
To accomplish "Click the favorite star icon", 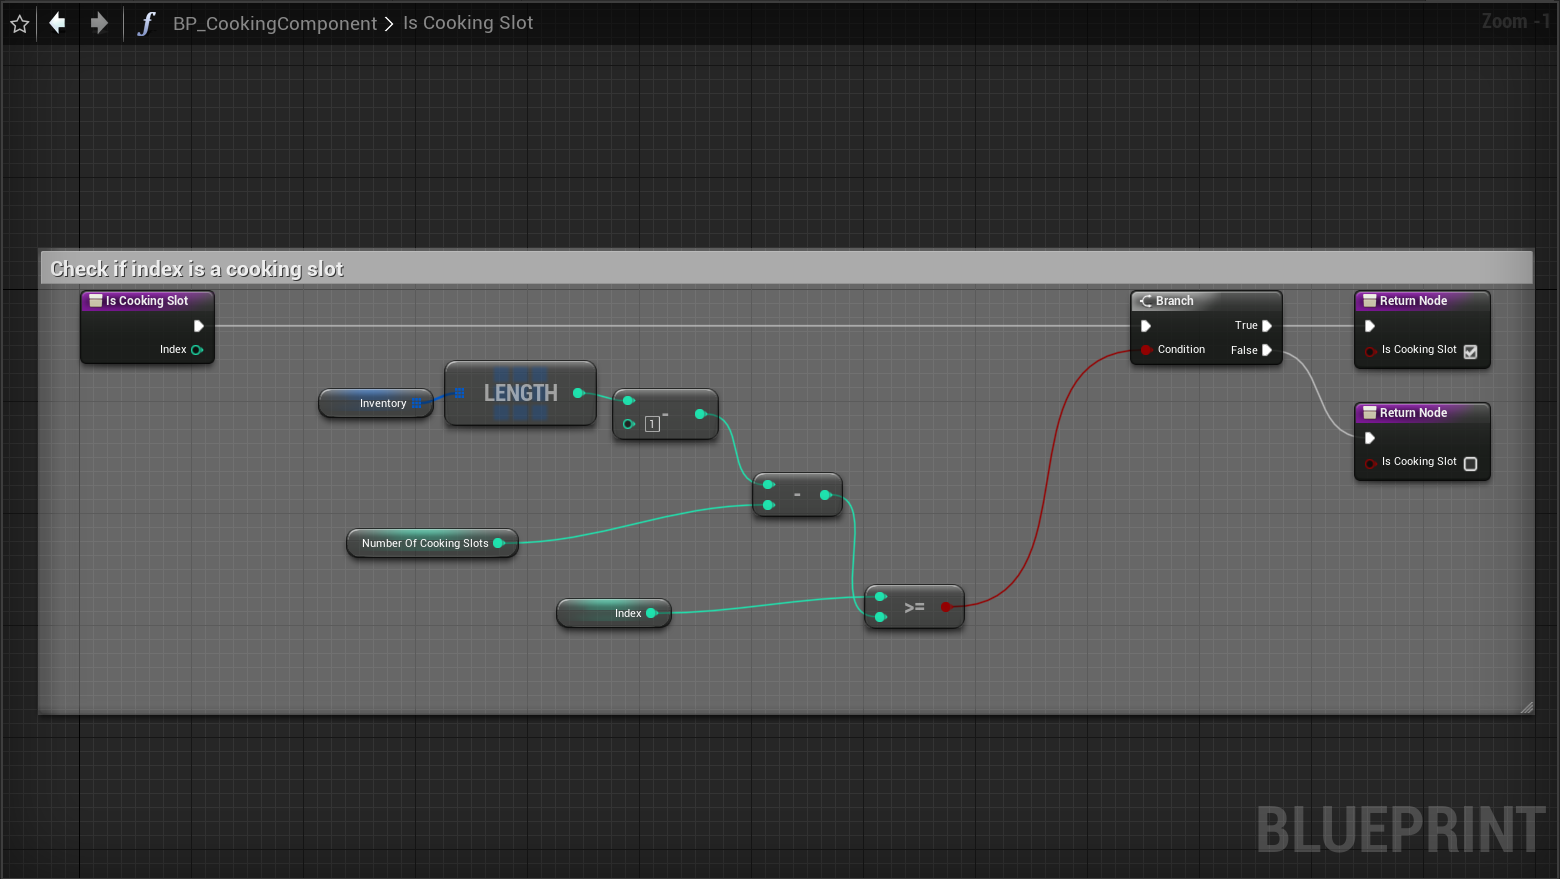I will pos(19,23).
